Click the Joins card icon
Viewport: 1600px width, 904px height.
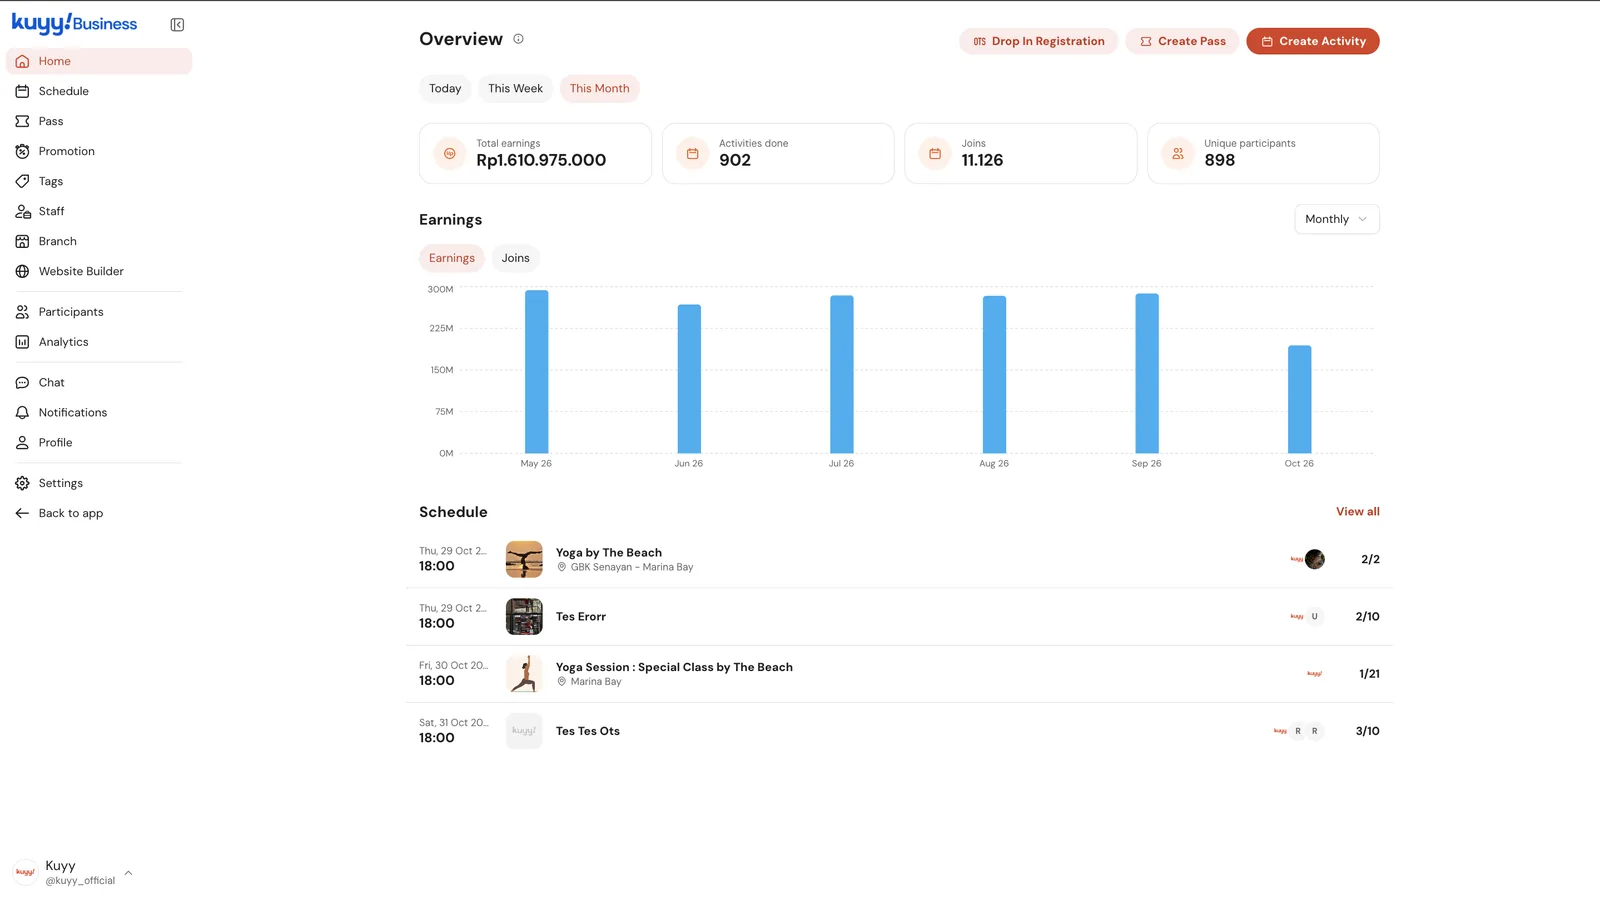point(935,153)
